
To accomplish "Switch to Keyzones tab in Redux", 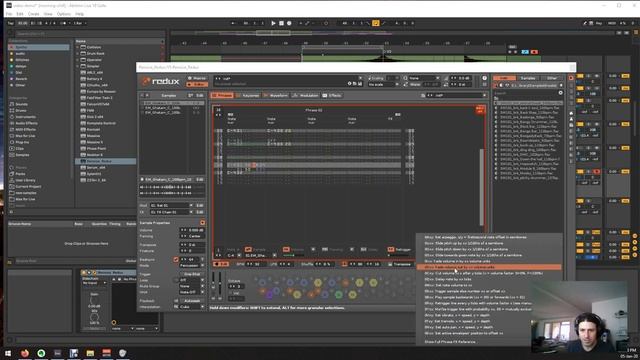I will point(248,96).
